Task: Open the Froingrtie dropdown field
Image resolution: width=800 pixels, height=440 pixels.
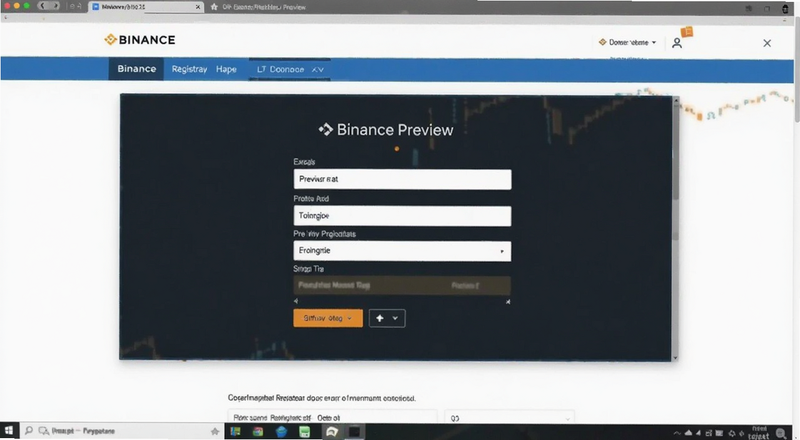Action: (402, 251)
